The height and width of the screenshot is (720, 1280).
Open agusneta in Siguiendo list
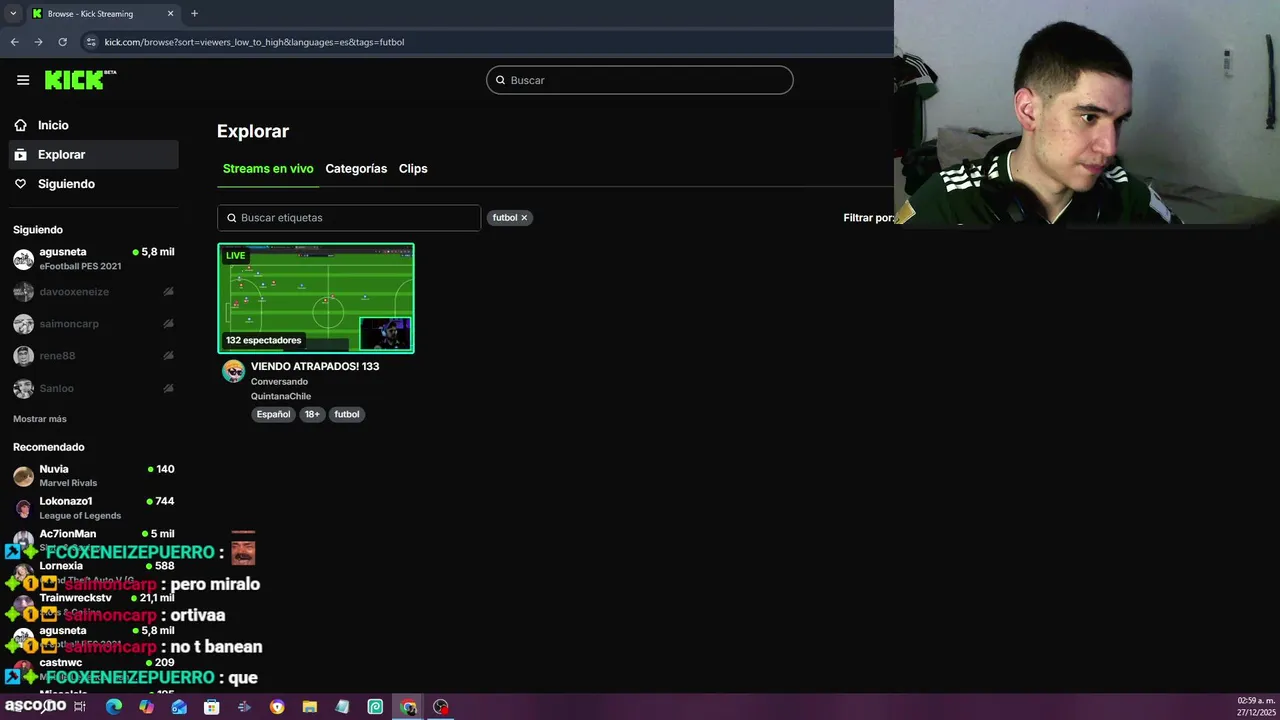point(93,259)
